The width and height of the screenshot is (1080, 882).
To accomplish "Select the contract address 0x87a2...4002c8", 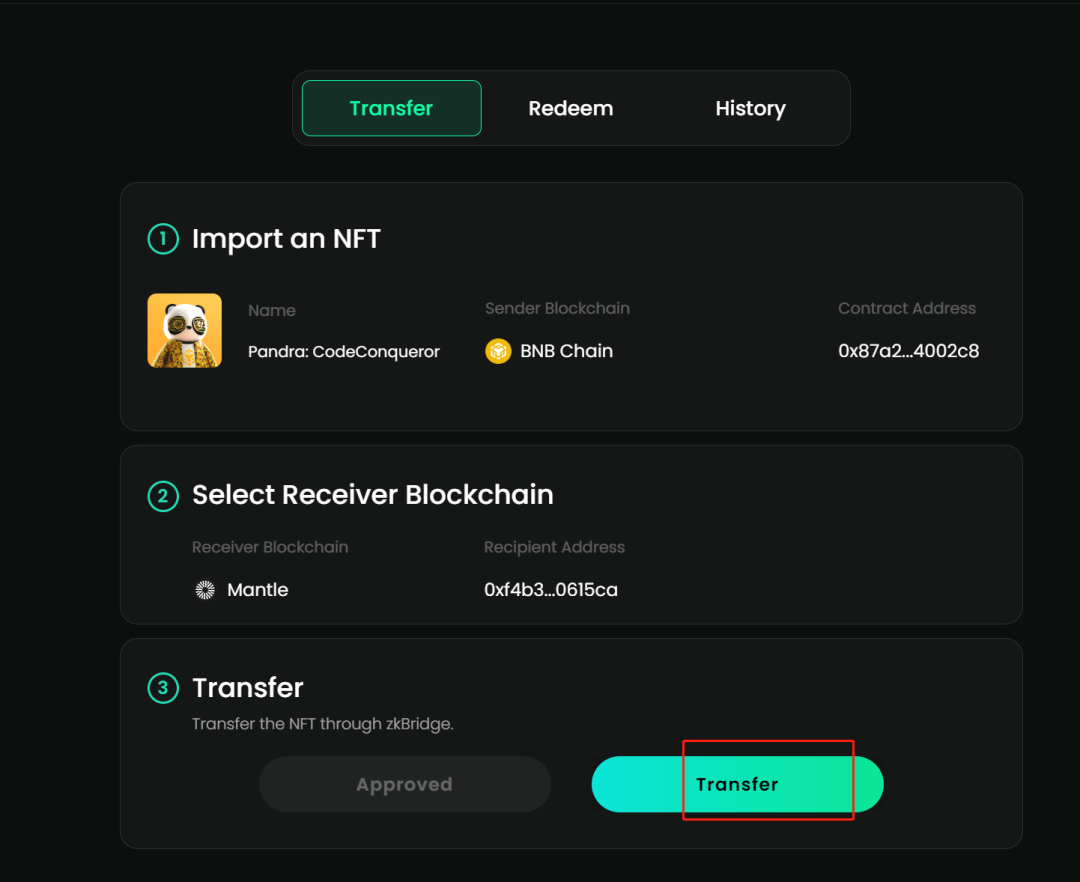I will [x=908, y=351].
